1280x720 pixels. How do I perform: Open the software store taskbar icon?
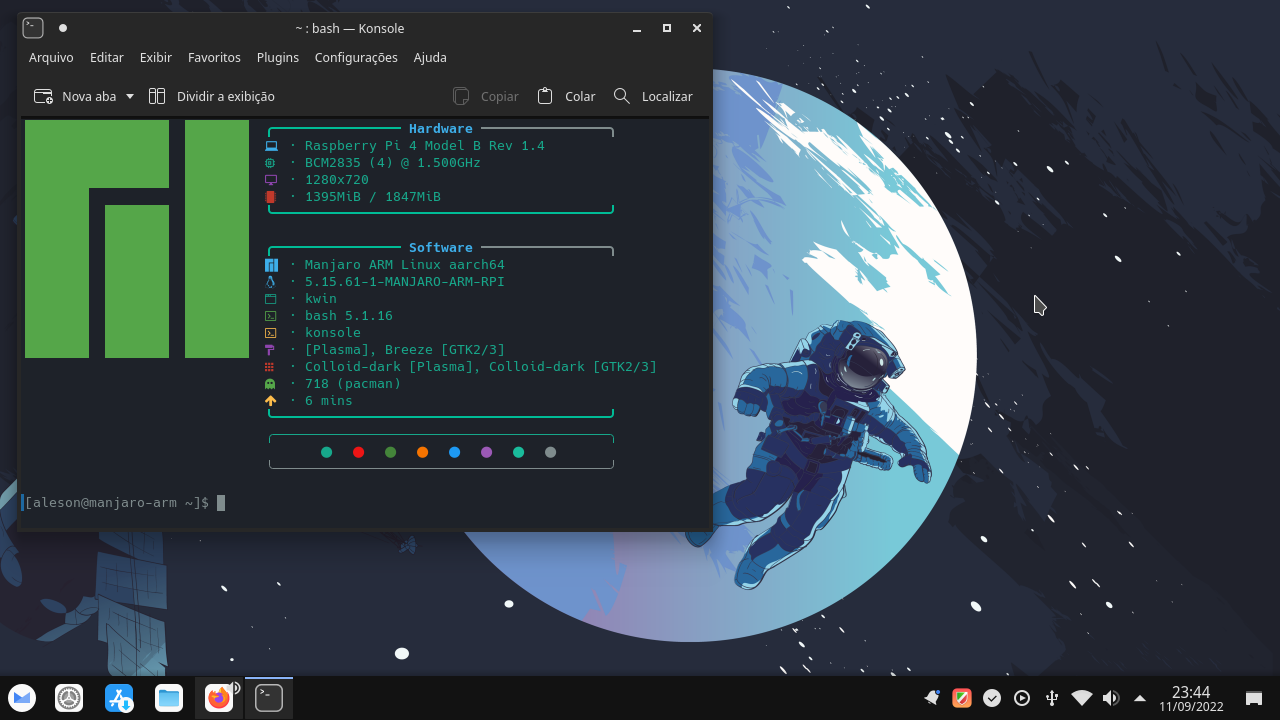[x=120, y=698]
